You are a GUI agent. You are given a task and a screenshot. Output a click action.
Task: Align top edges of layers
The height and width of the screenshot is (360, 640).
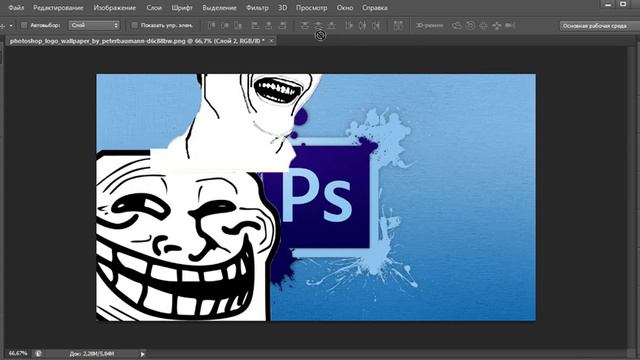[211, 25]
